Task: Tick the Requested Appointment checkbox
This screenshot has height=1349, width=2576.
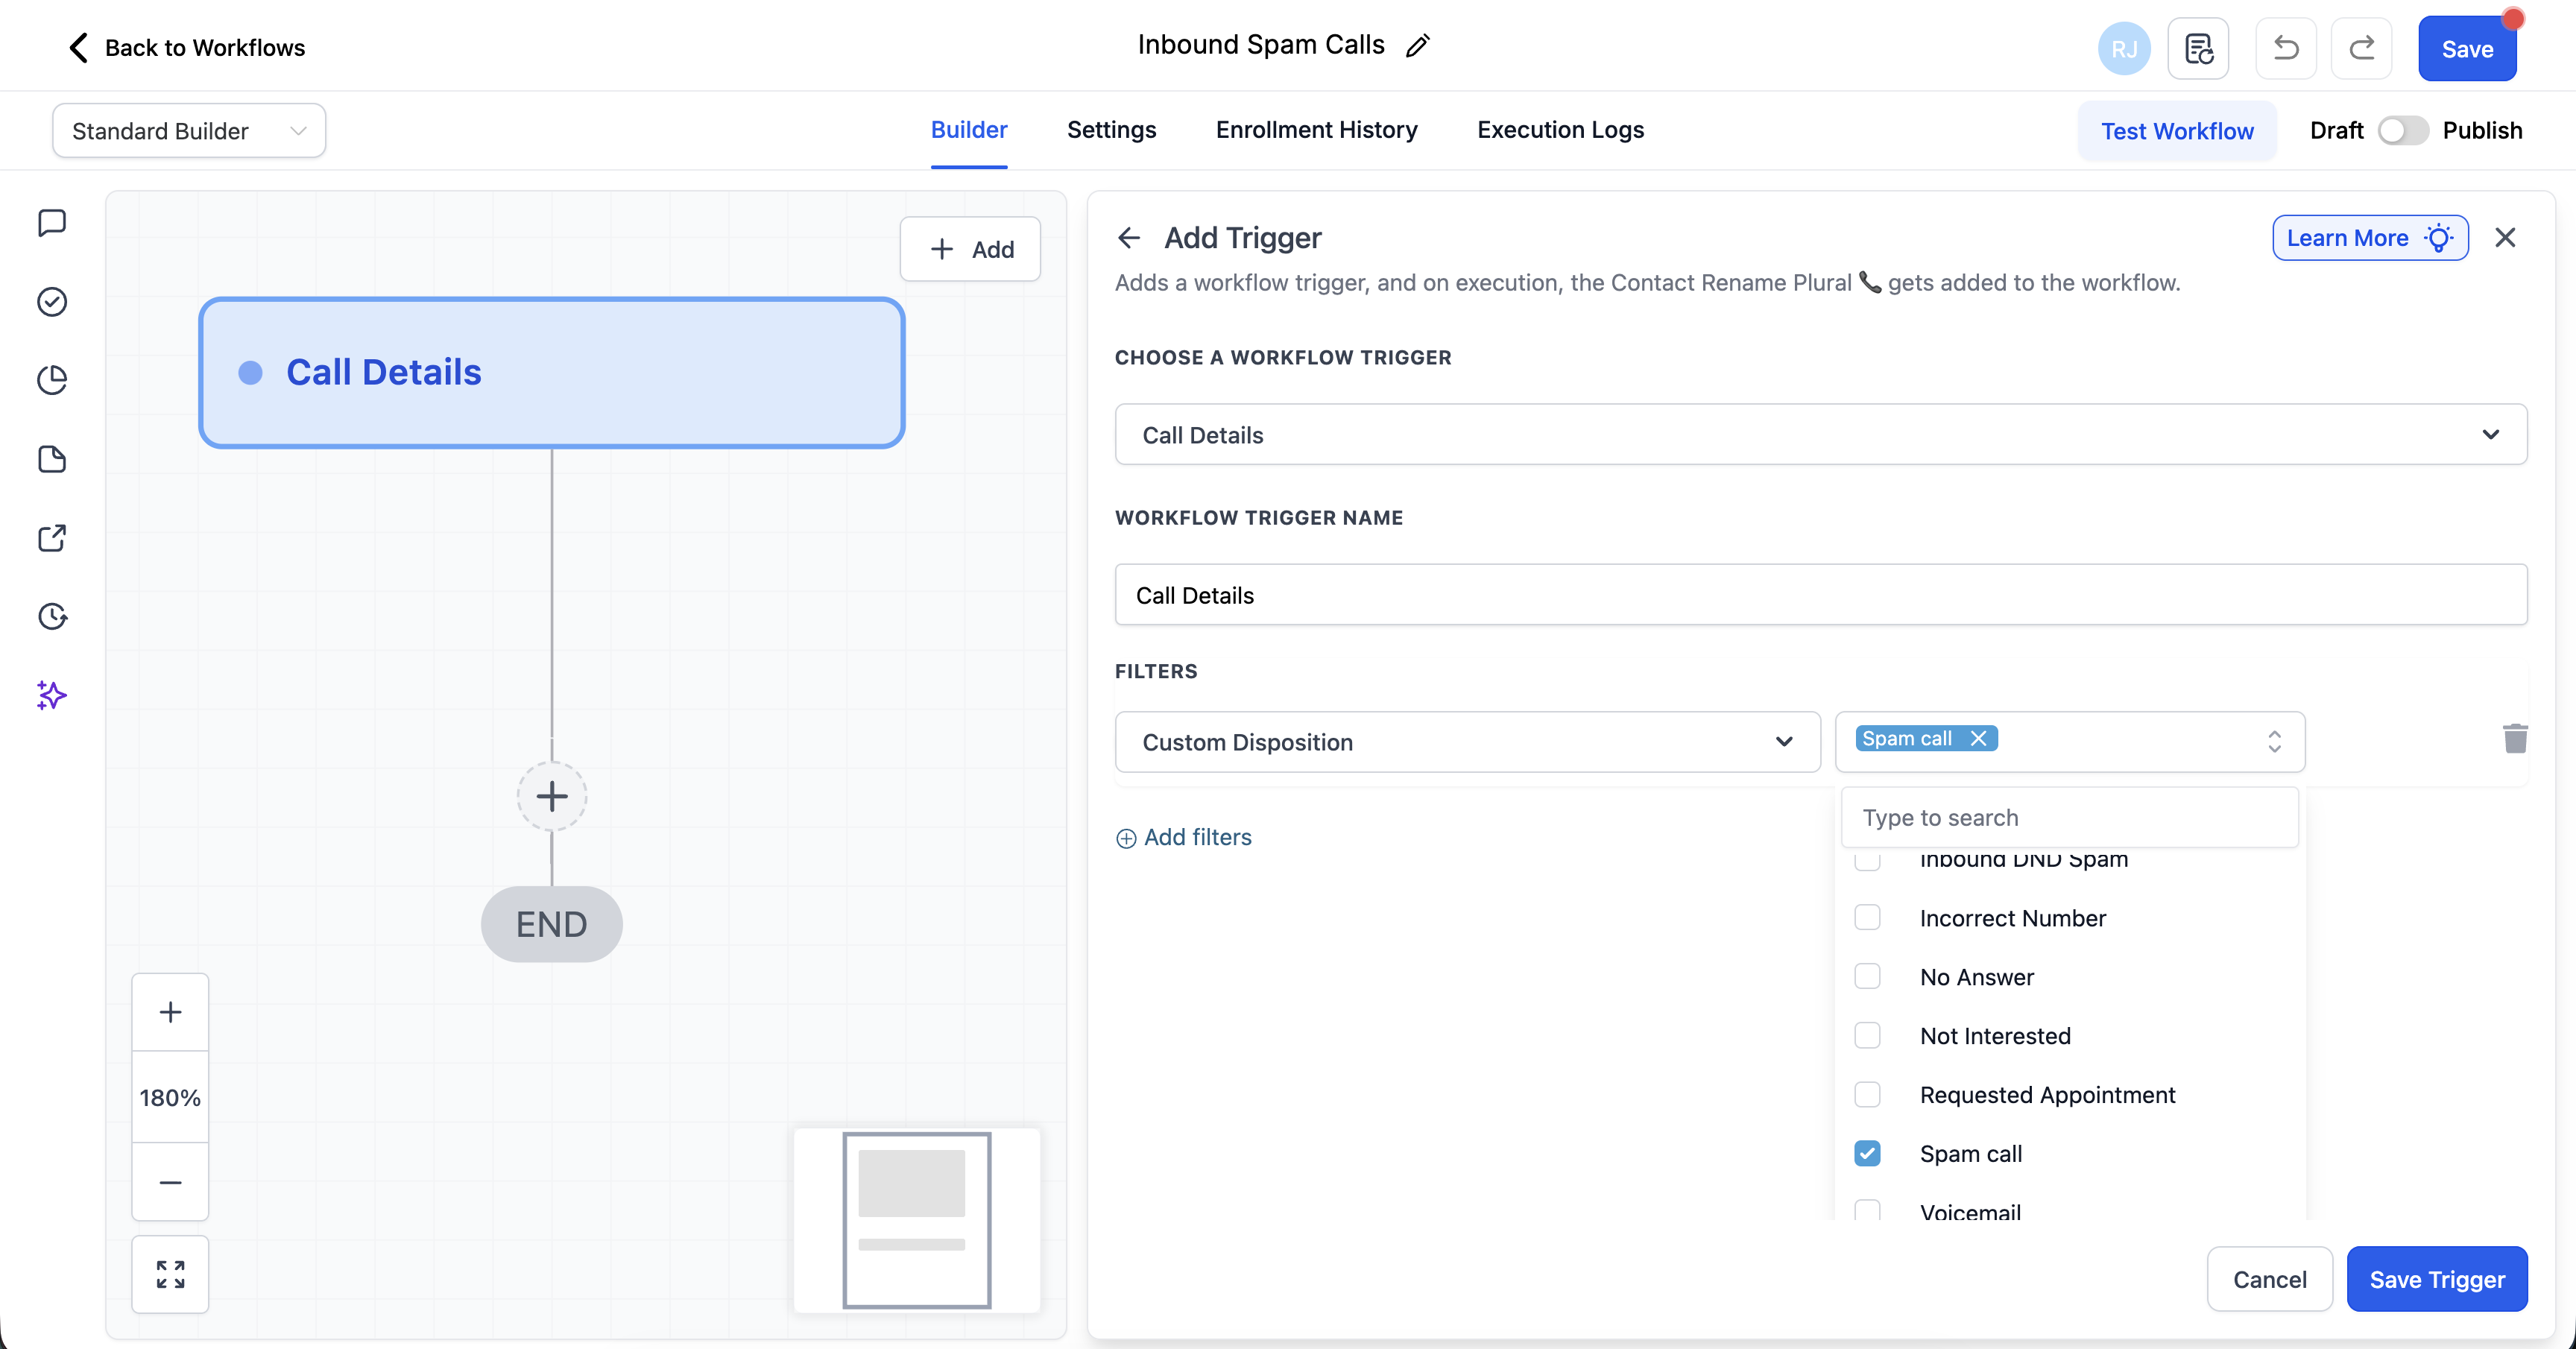Action: pos(1867,1094)
